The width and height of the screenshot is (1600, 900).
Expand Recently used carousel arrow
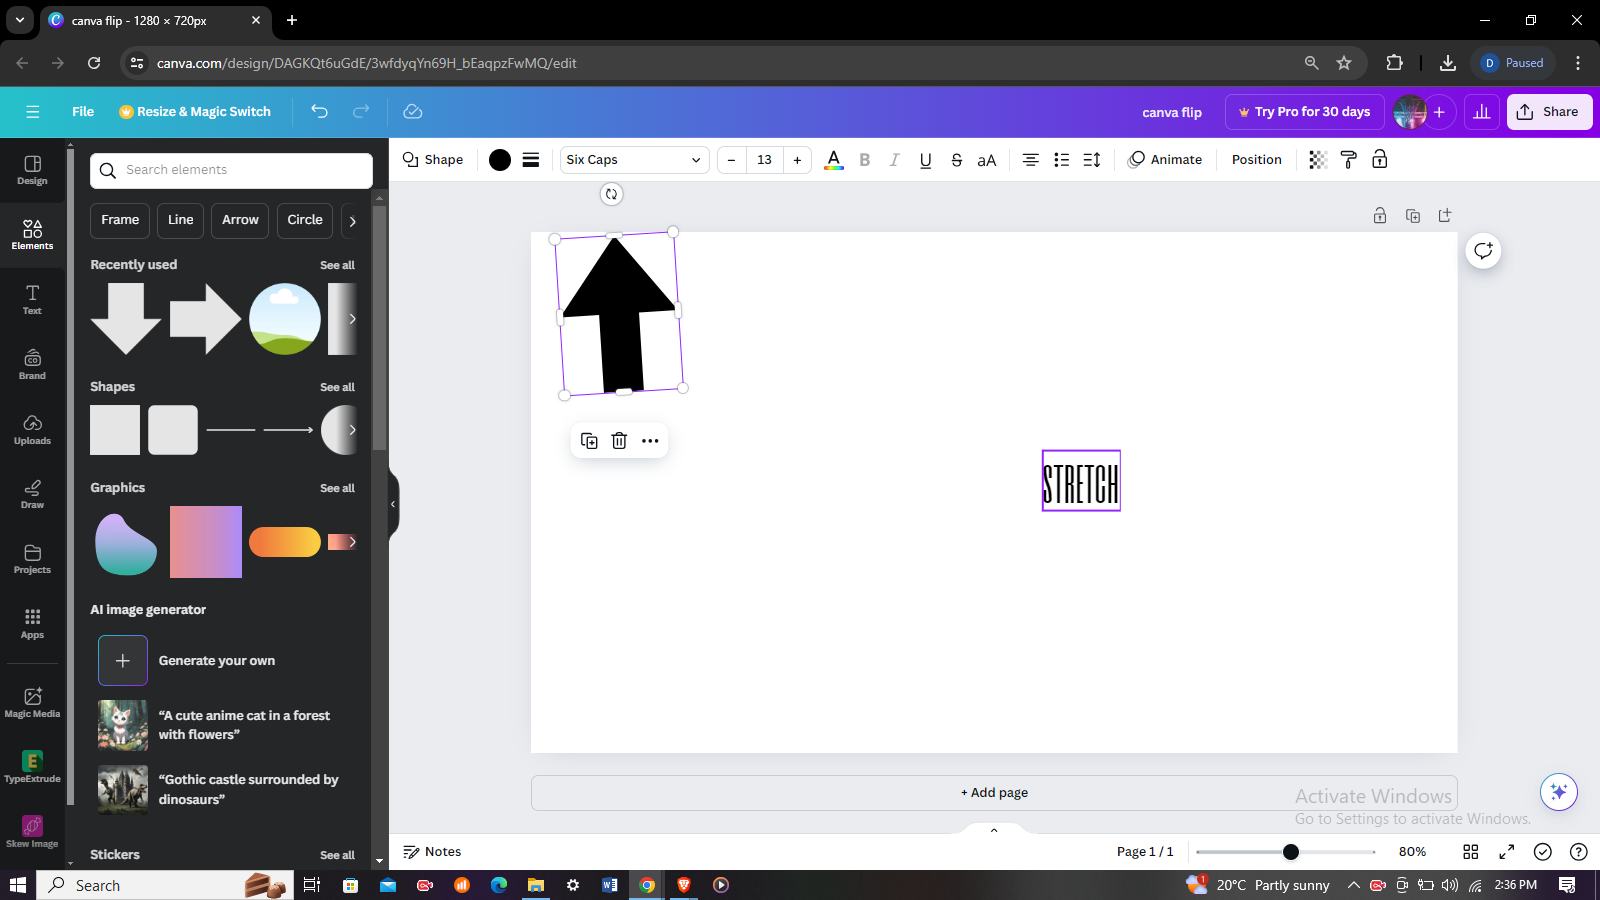[352, 319]
